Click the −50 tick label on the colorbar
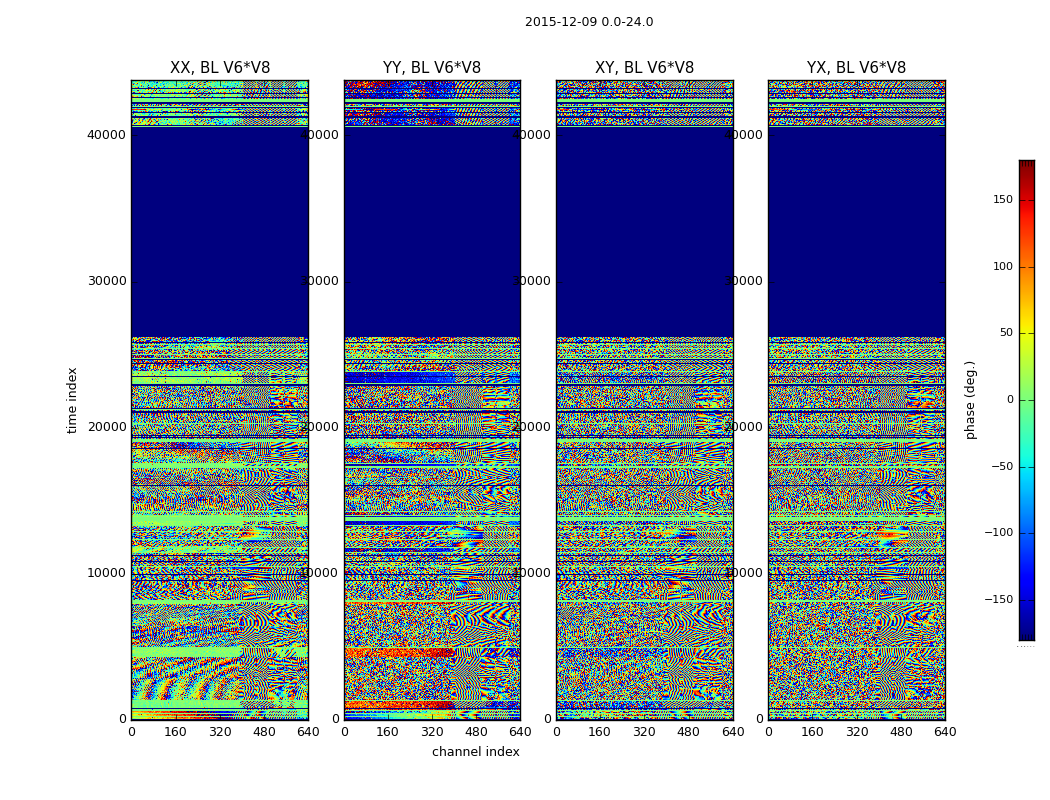The image size is (1050, 800). (1002, 467)
